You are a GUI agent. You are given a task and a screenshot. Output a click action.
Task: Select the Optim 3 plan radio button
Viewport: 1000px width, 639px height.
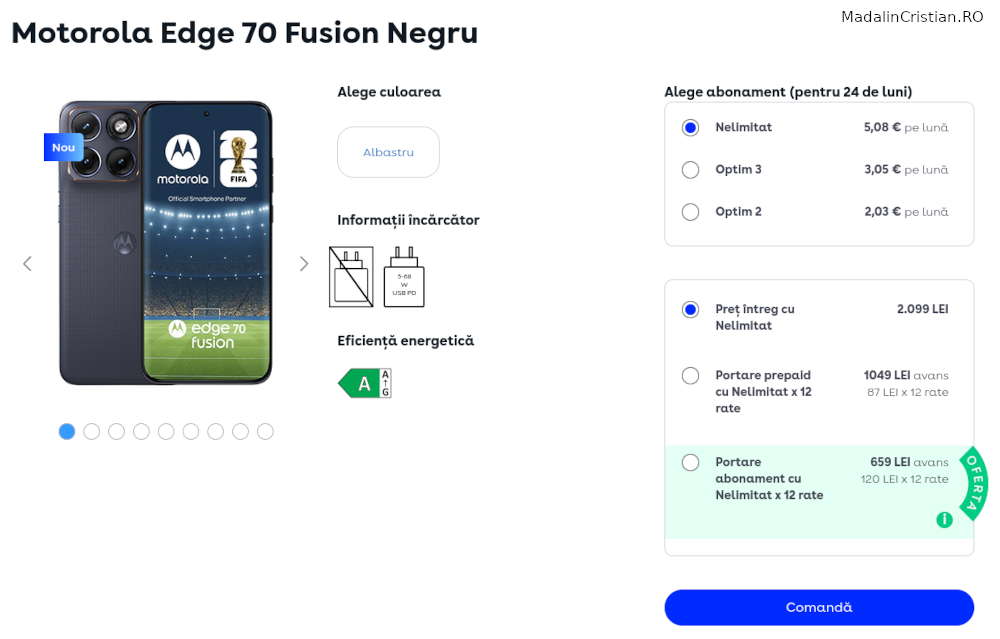(x=690, y=169)
